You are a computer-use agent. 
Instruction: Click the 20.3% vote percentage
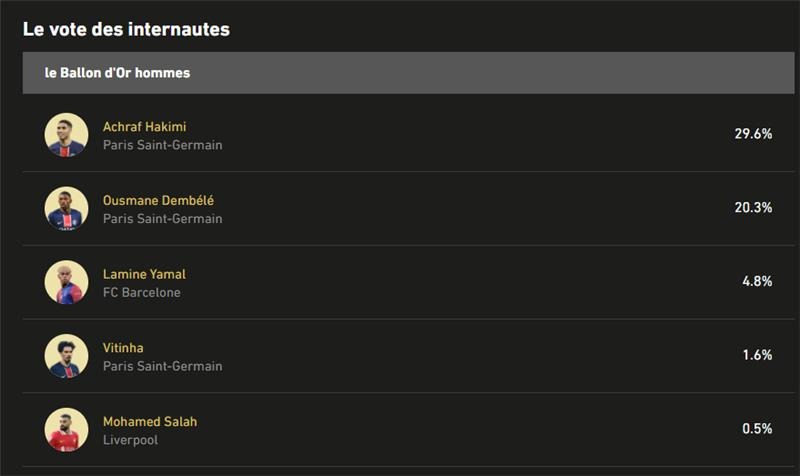pos(752,208)
